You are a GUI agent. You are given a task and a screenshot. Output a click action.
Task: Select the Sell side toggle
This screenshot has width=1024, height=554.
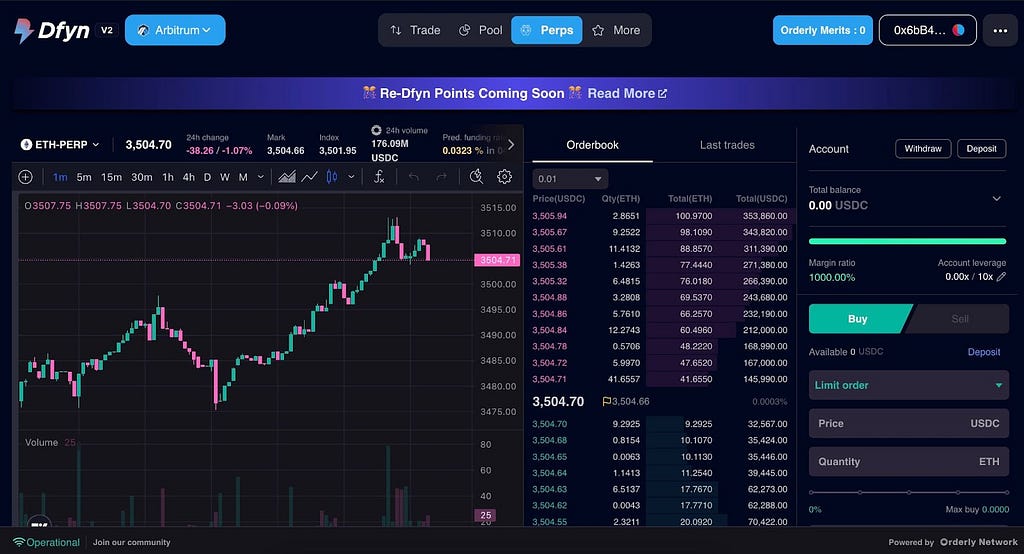point(959,319)
